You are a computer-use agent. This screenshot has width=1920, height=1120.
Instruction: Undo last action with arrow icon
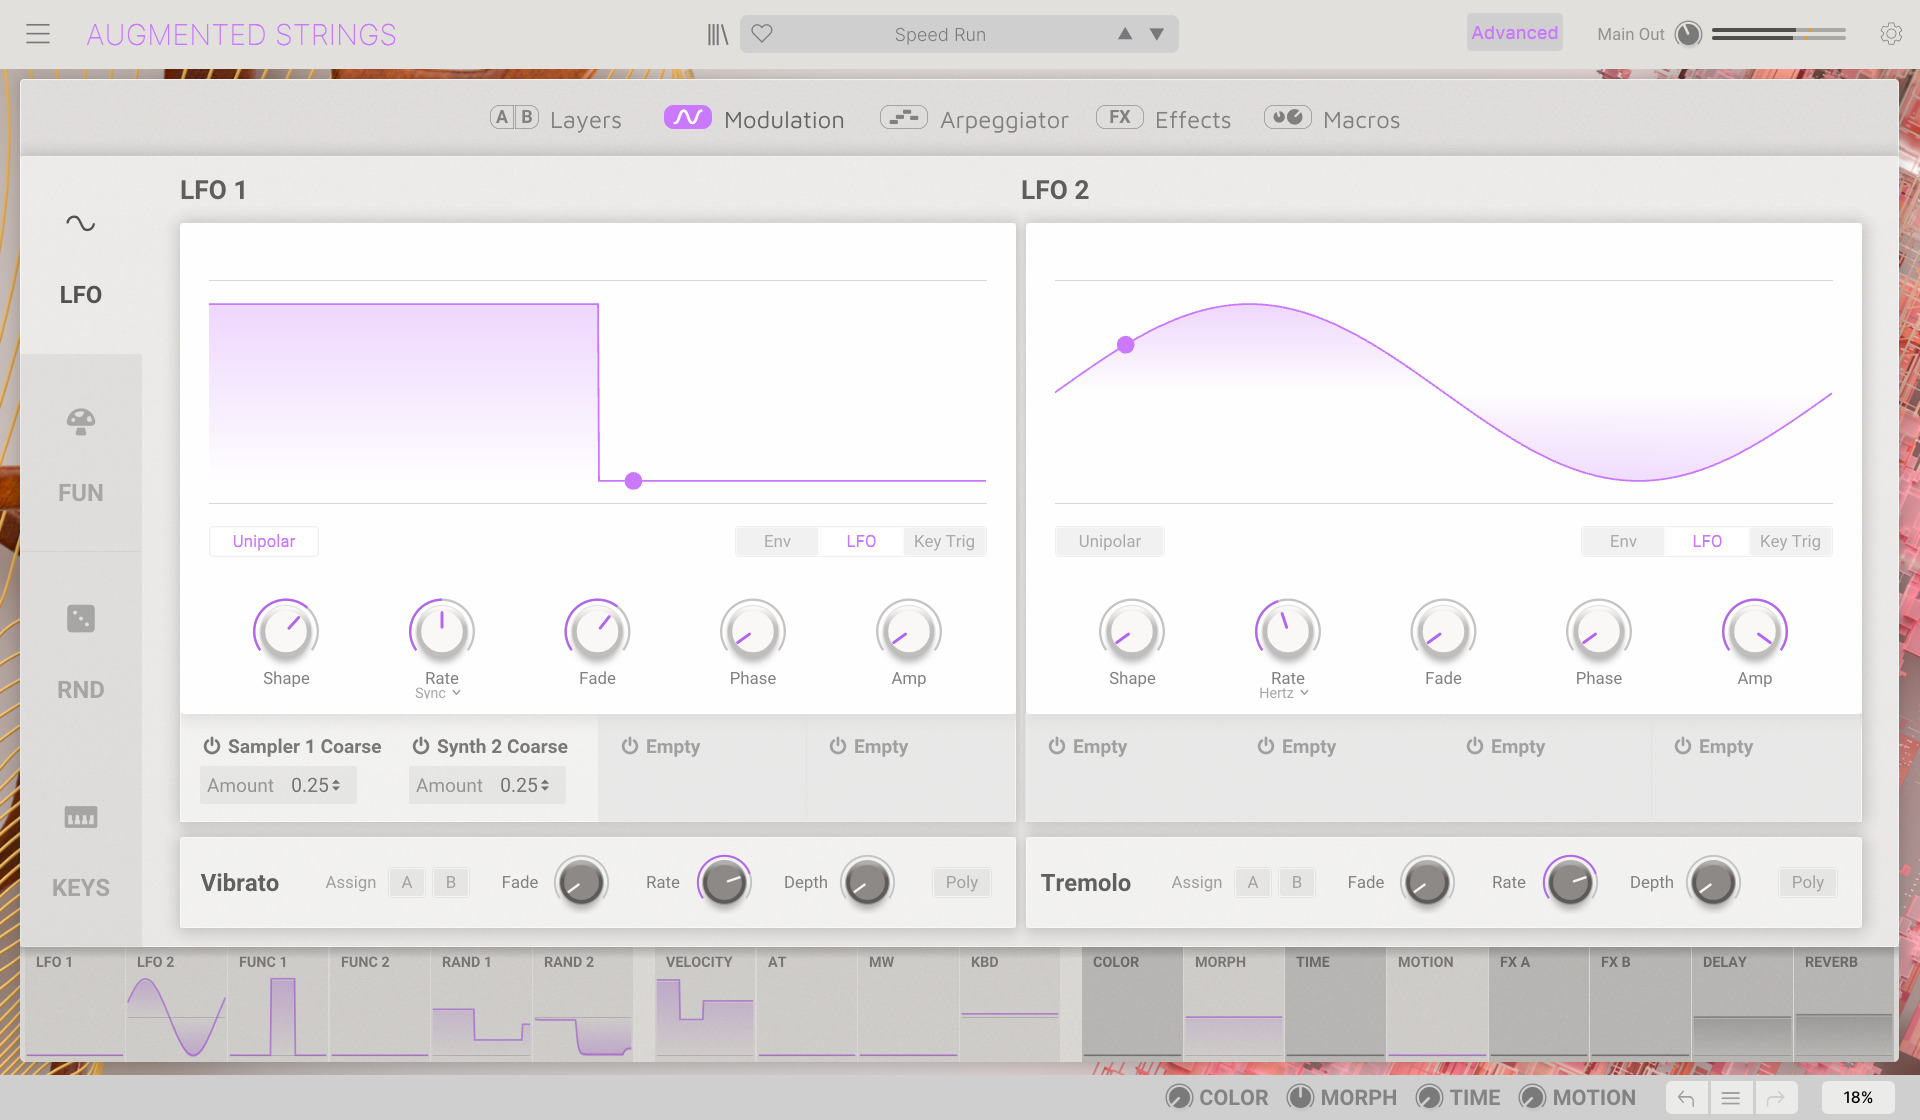pos(1686,1098)
